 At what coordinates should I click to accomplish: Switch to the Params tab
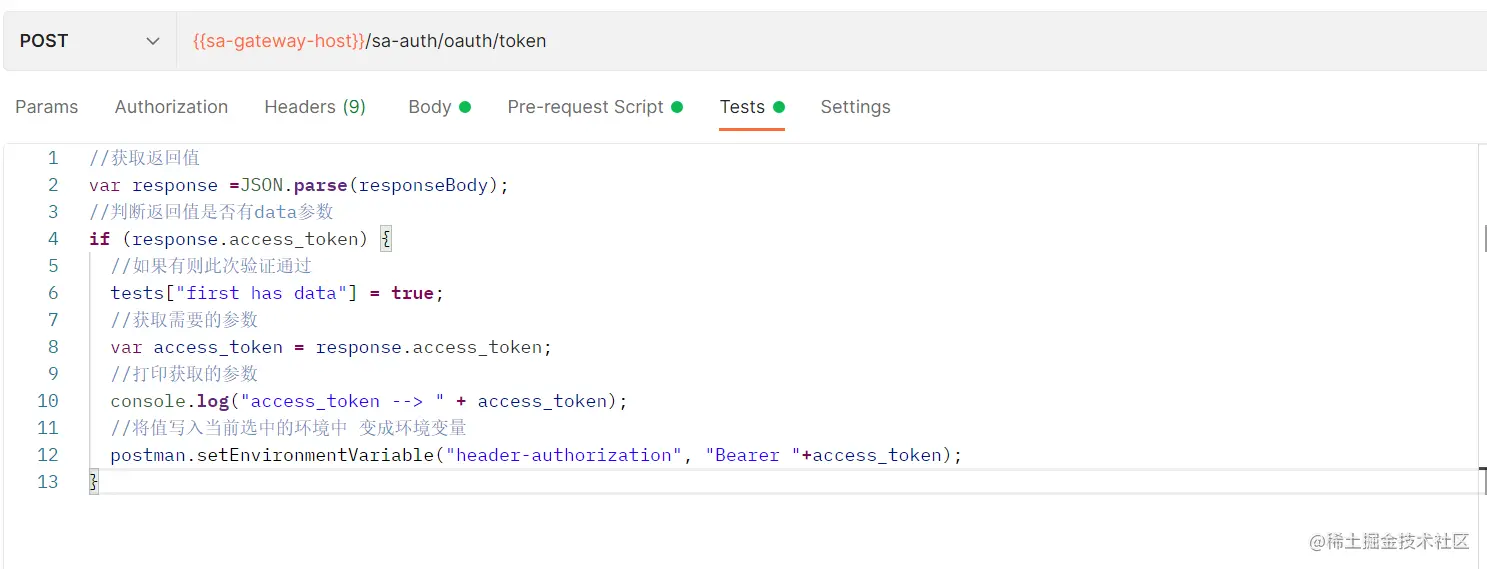[x=47, y=107]
